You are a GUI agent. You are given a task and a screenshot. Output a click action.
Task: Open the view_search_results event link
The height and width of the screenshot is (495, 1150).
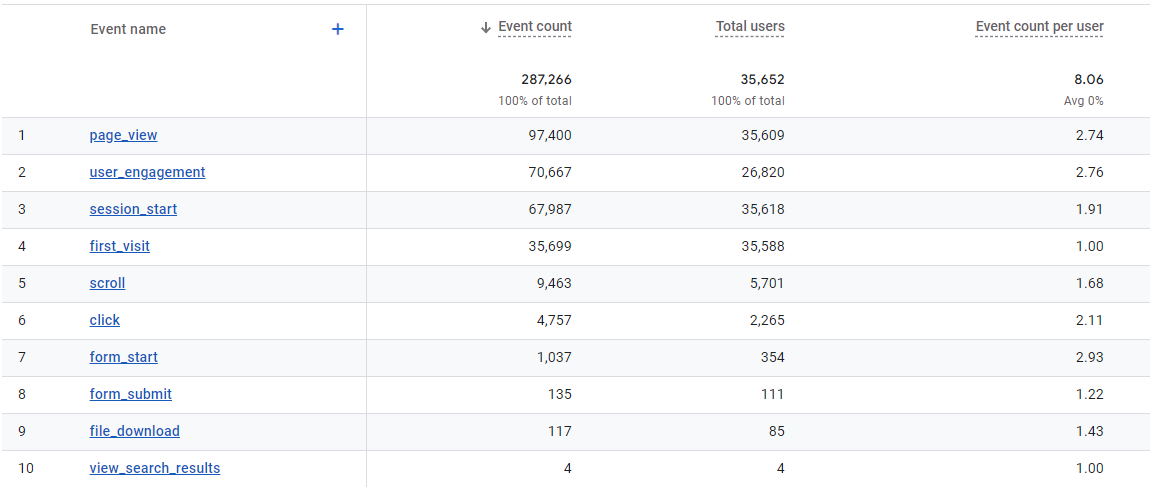(x=155, y=468)
